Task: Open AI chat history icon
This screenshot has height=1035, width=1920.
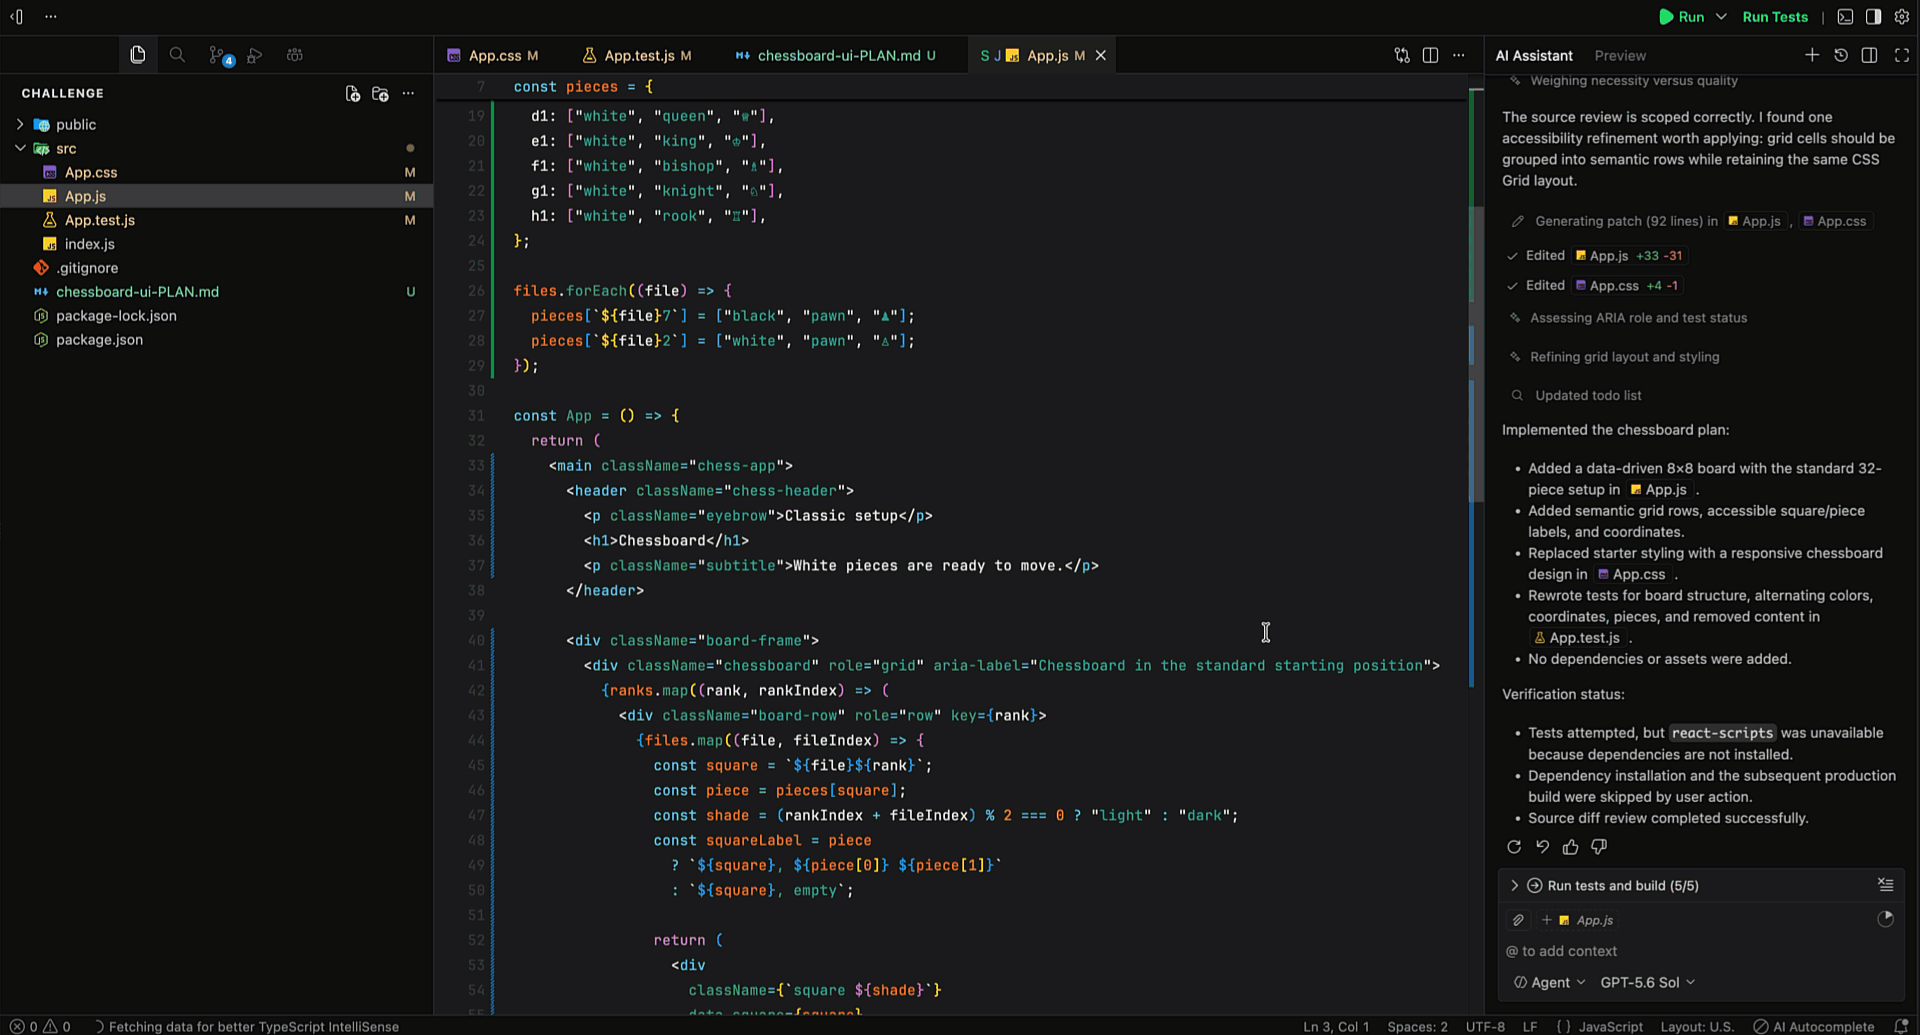Action: [x=1841, y=55]
